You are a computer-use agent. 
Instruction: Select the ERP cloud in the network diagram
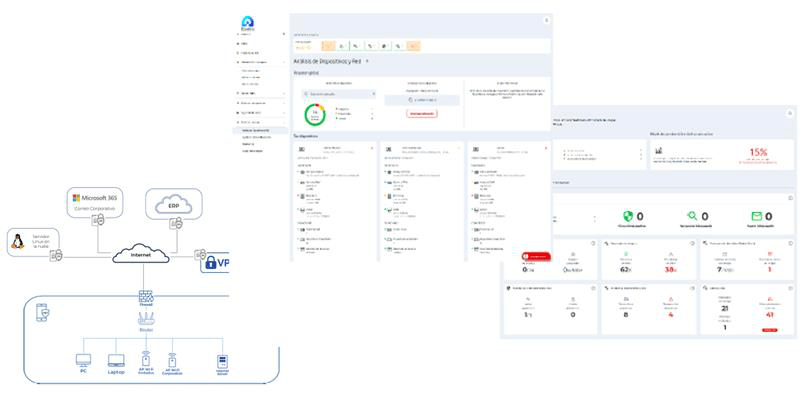click(173, 204)
